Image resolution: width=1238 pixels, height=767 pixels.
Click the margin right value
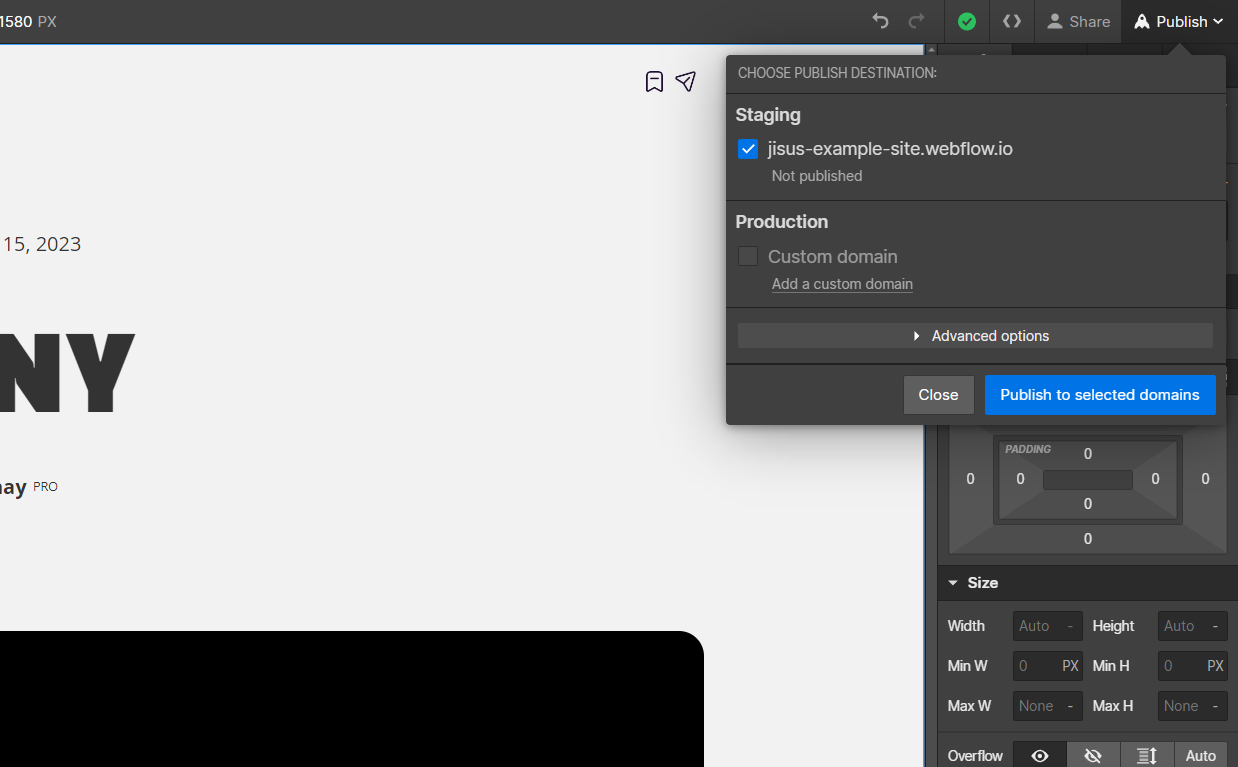pyautogui.click(x=1205, y=479)
